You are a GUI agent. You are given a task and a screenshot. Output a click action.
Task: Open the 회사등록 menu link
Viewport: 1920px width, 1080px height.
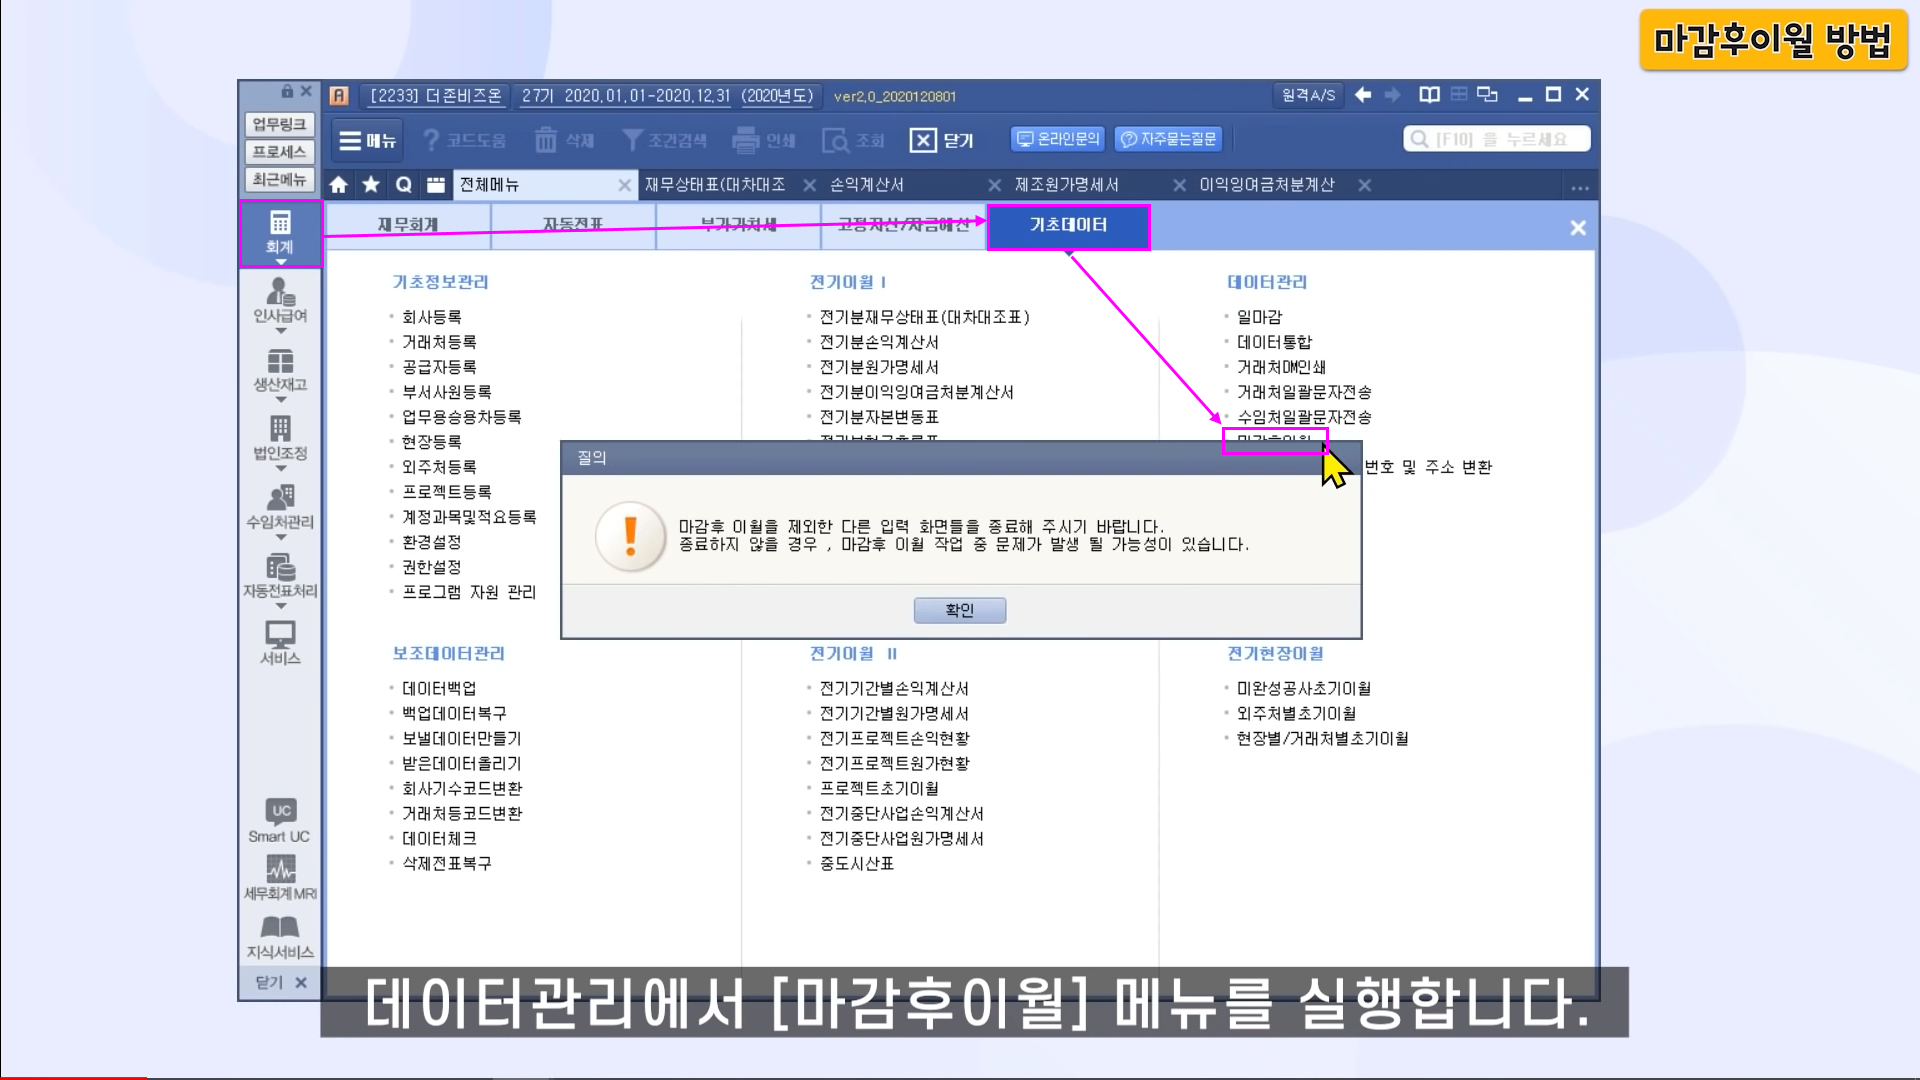431,317
